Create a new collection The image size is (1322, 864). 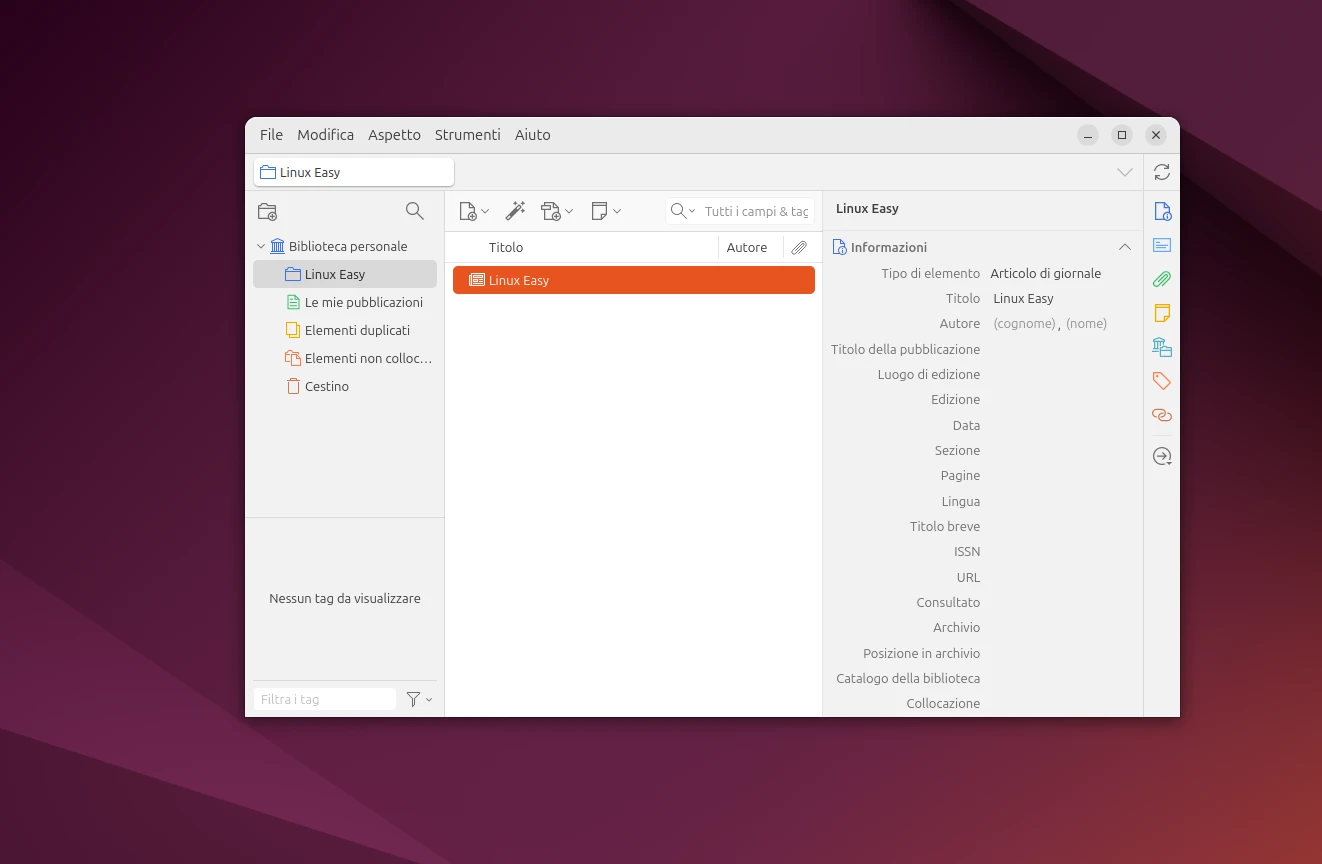(267, 211)
